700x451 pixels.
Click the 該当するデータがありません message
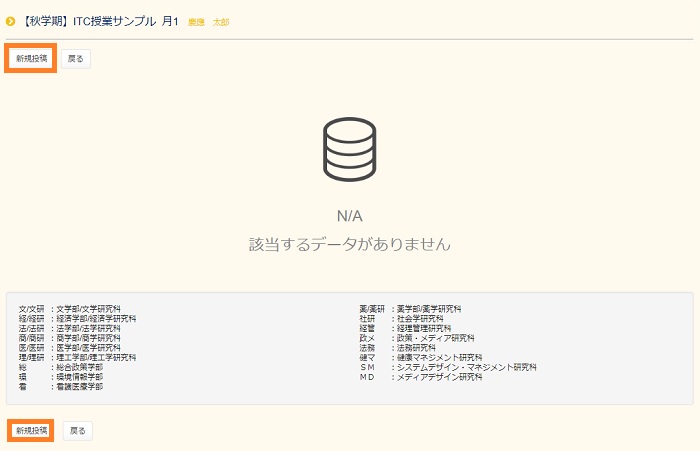[349, 244]
